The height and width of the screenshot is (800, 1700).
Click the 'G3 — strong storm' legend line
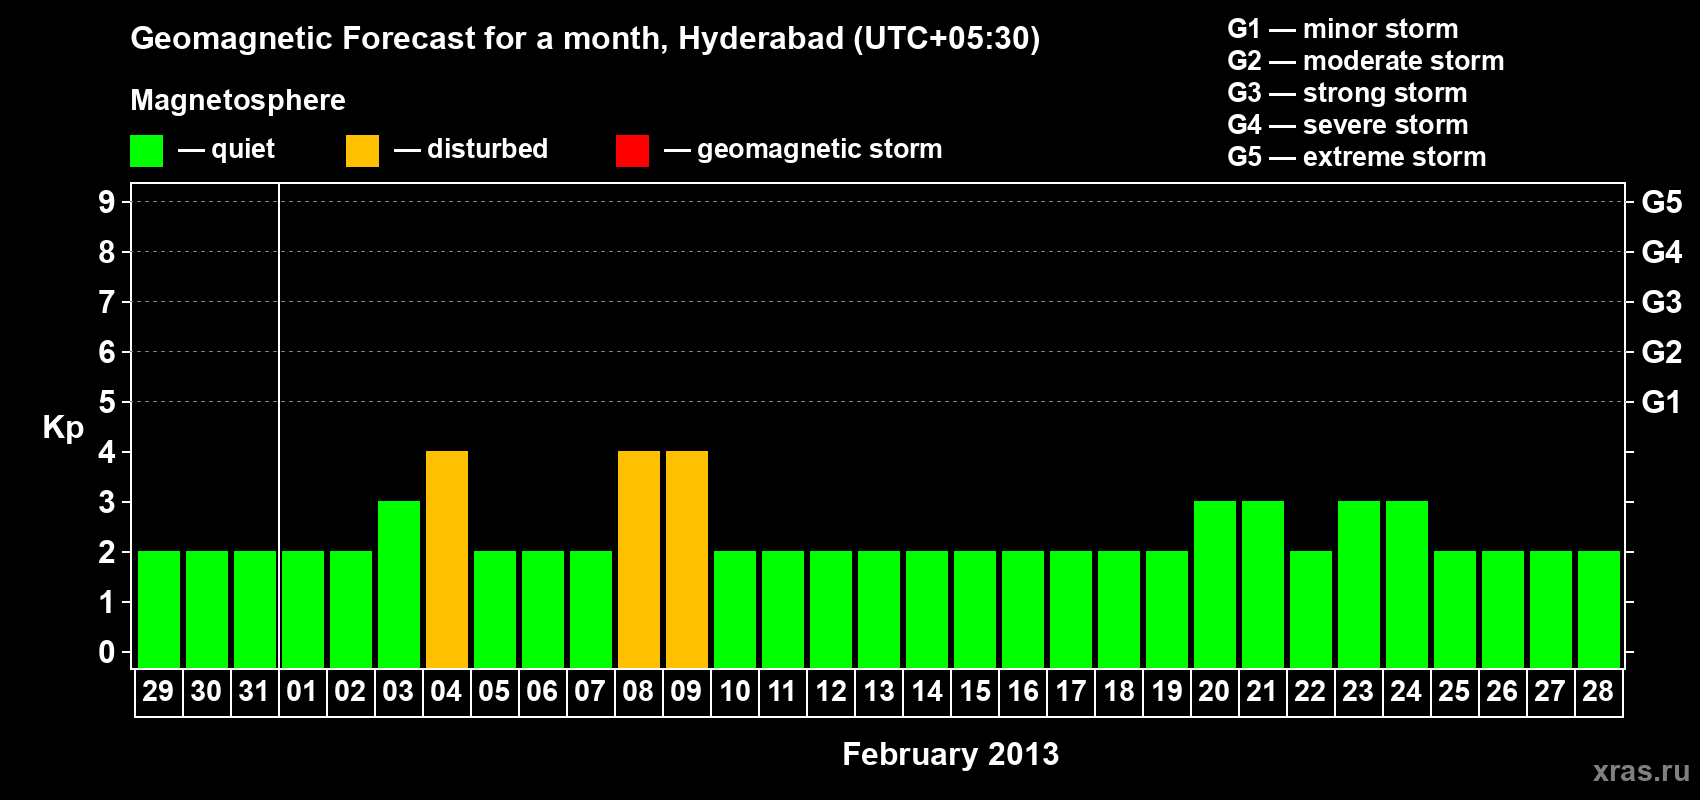click(x=1347, y=93)
